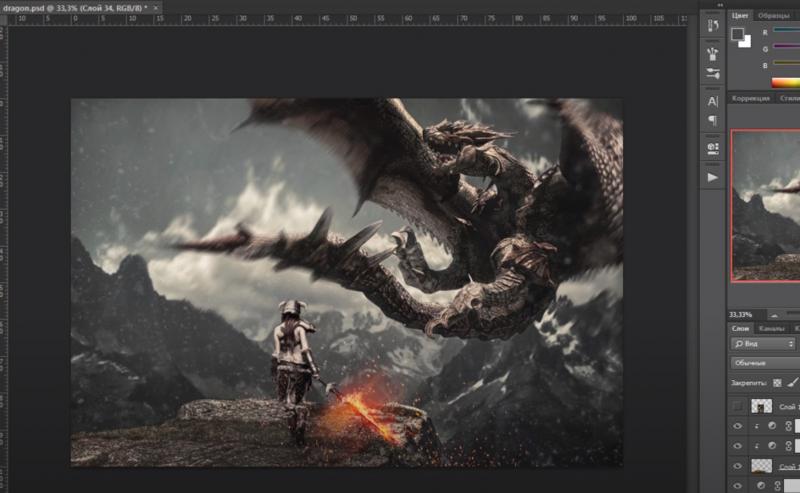Click the background color swatch
The height and width of the screenshot is (493, 800).
pos(746,43)
